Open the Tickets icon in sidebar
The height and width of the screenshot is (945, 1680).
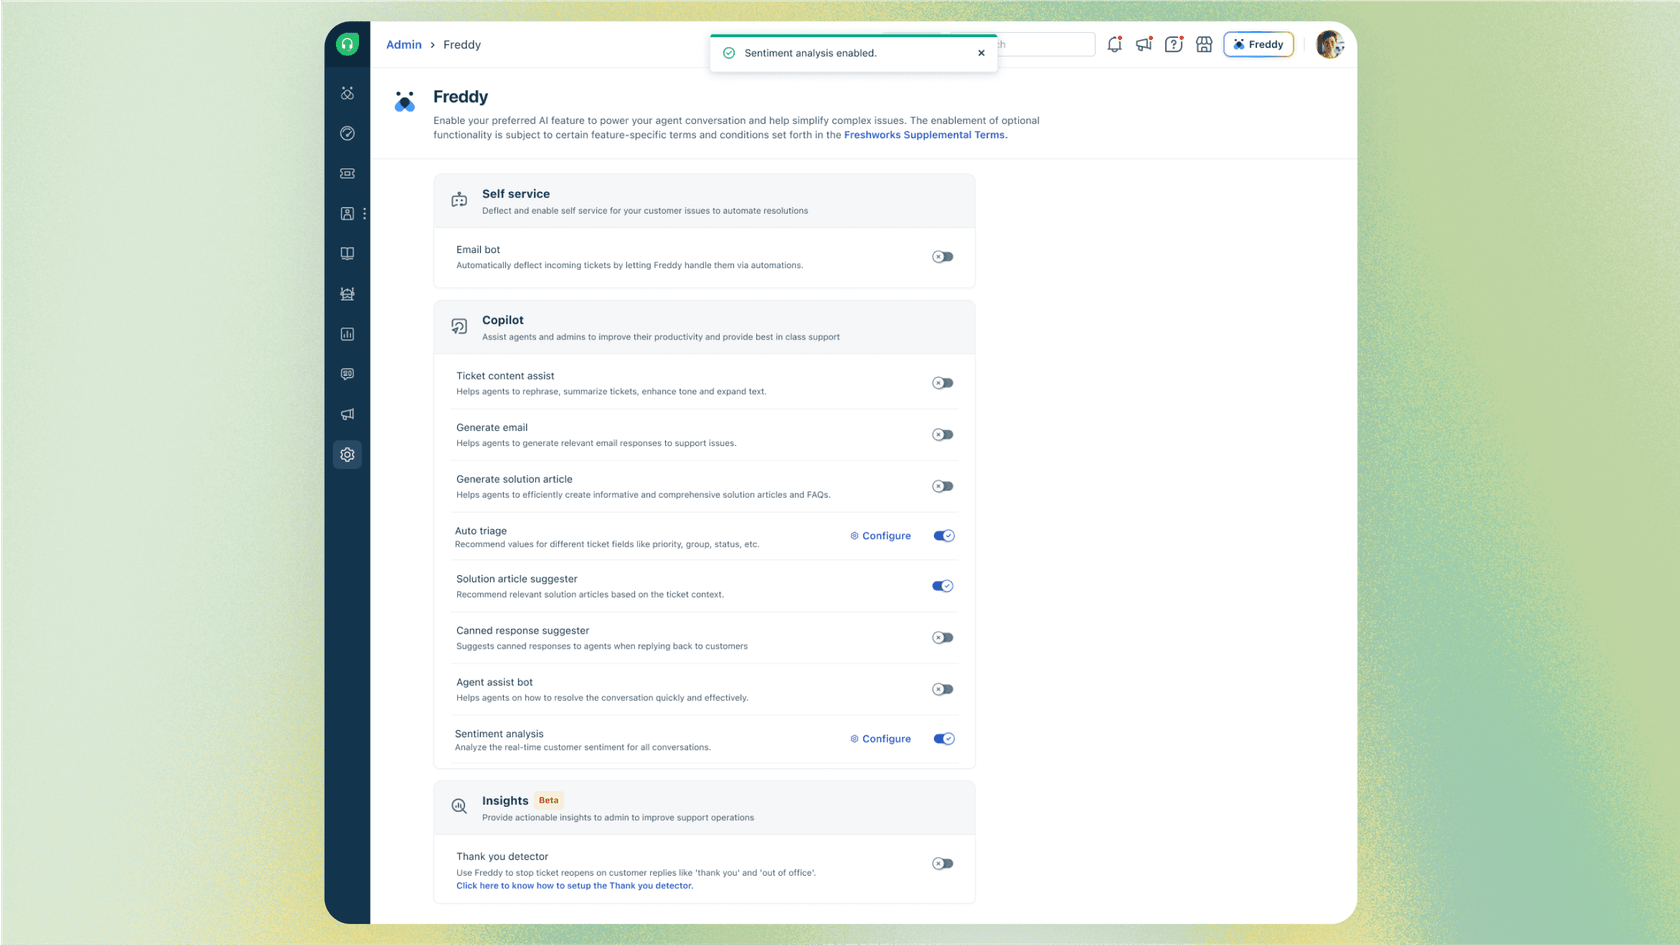[x=347, y=173]
